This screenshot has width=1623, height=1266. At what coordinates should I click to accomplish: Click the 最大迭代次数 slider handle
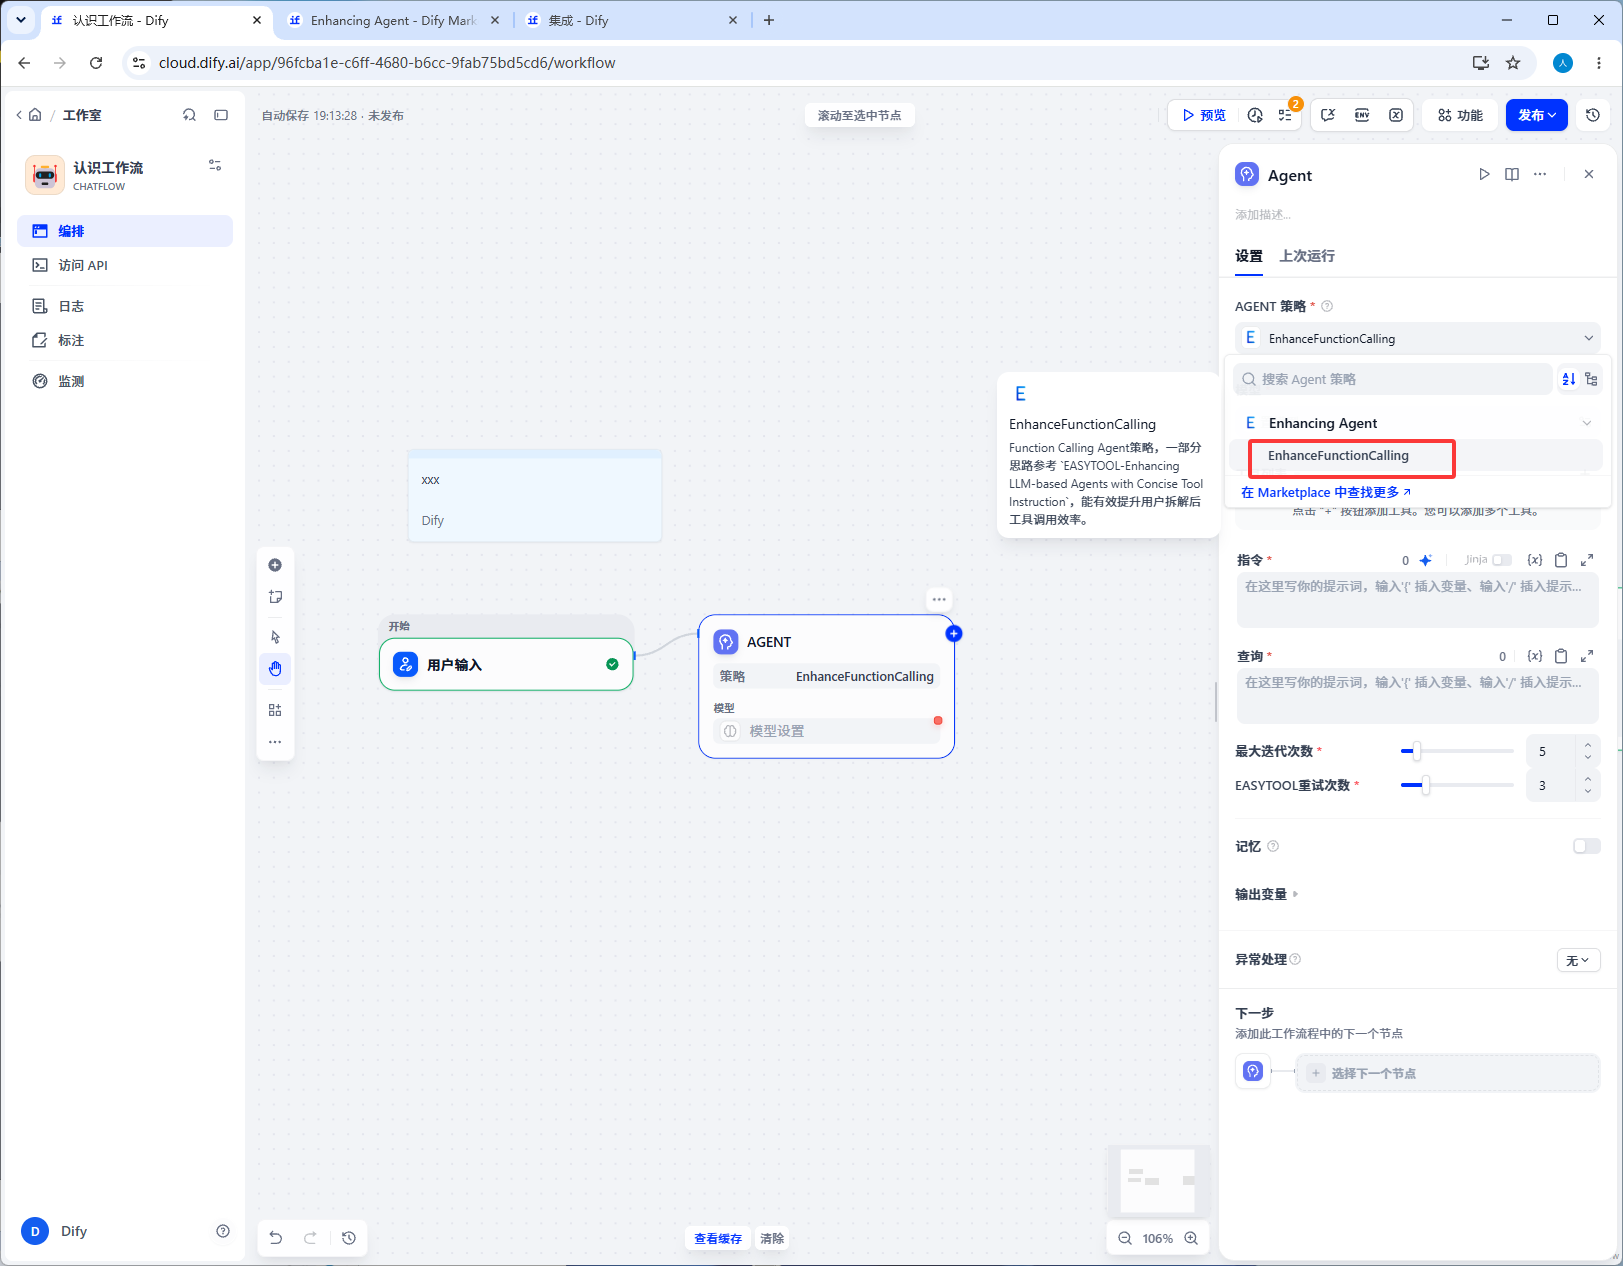click(x=1416, y=751)
